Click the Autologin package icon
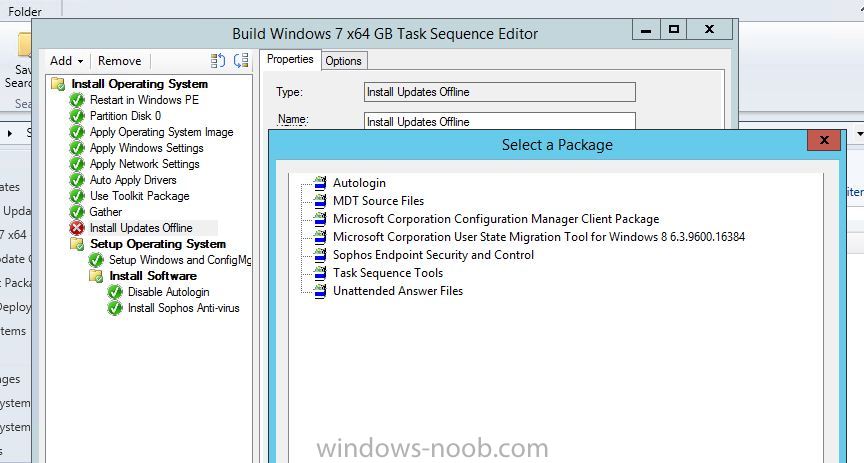The height and width of the screenshot is (463, 864). 320,183
